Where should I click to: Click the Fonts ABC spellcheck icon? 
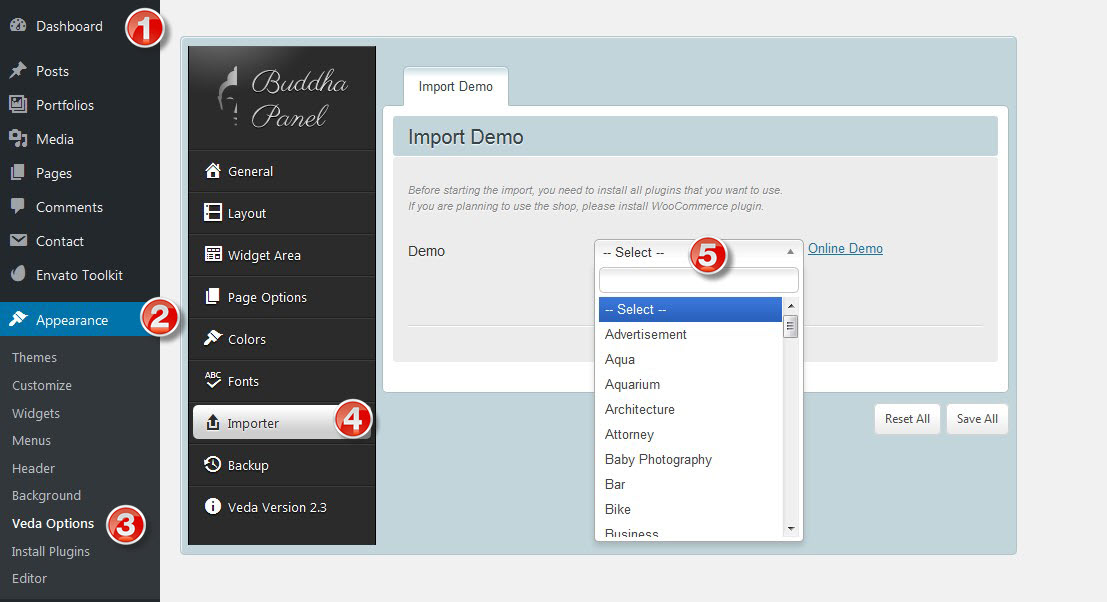click(x=213, y=380)
